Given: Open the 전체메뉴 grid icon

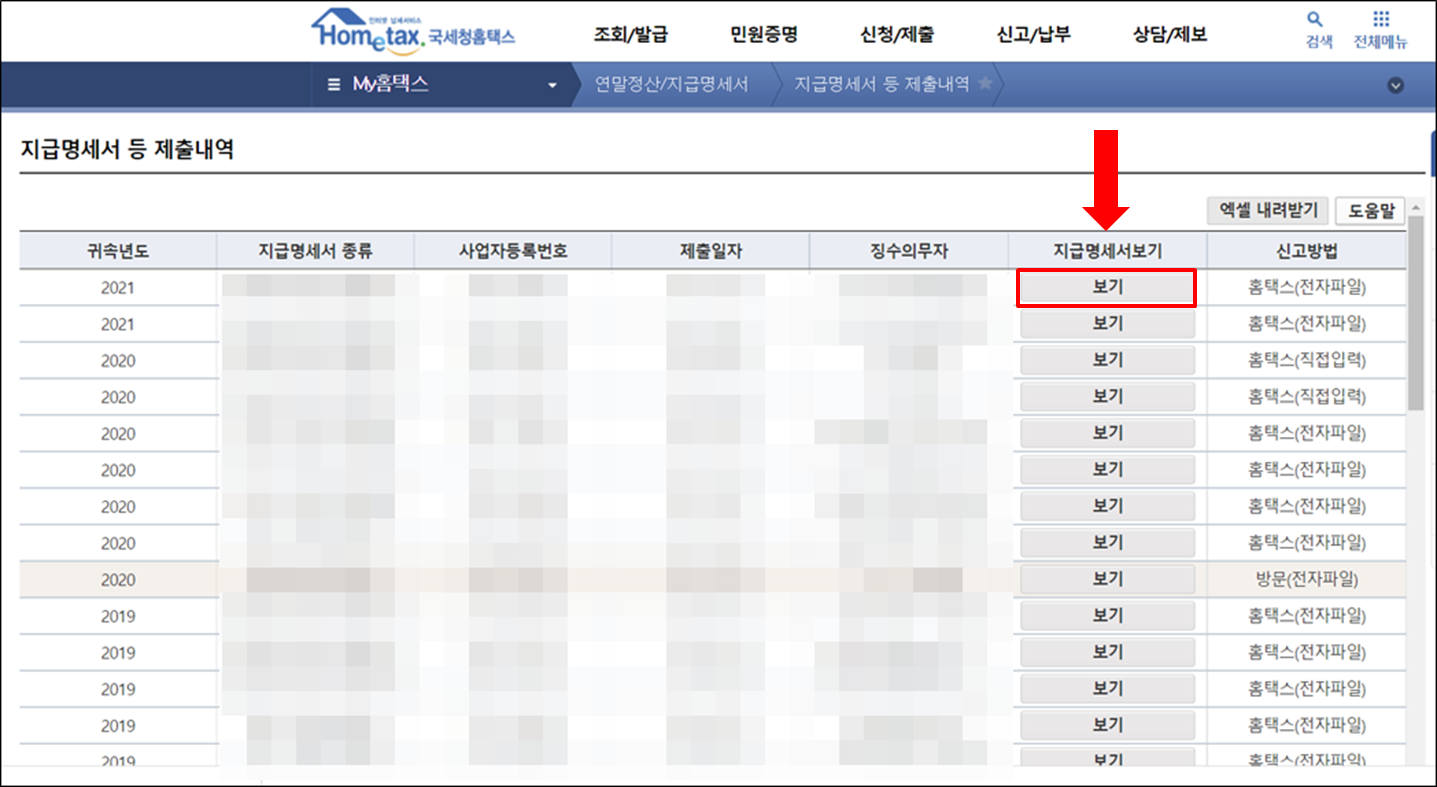Looking at the screenshot, I should click(1381, 30).
